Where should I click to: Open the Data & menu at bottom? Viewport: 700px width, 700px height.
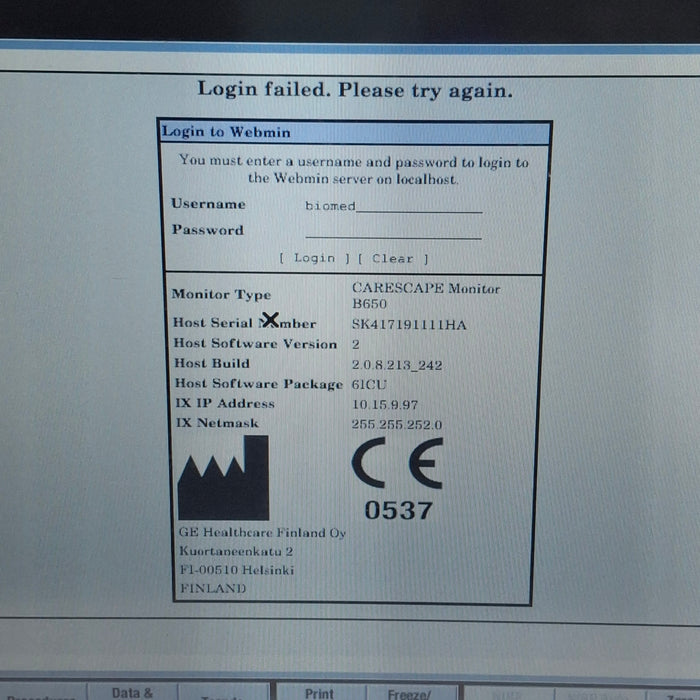point(131,692)
